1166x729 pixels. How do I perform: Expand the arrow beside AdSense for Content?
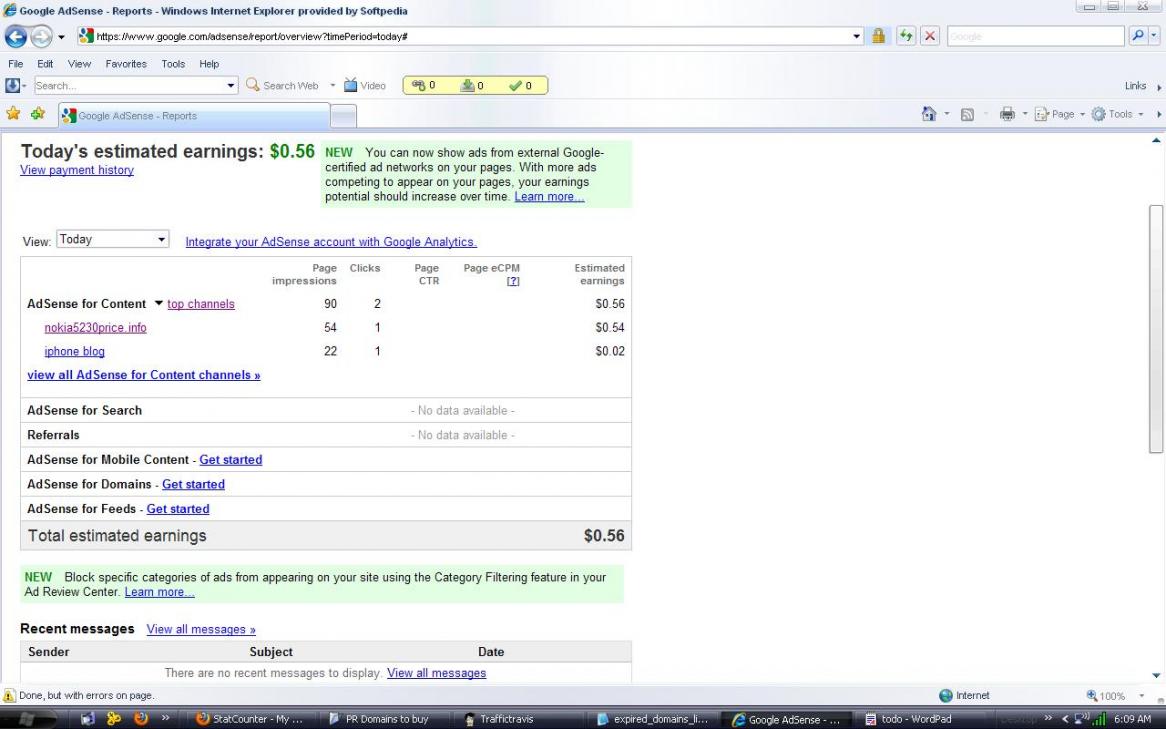(x=158, y=304)
